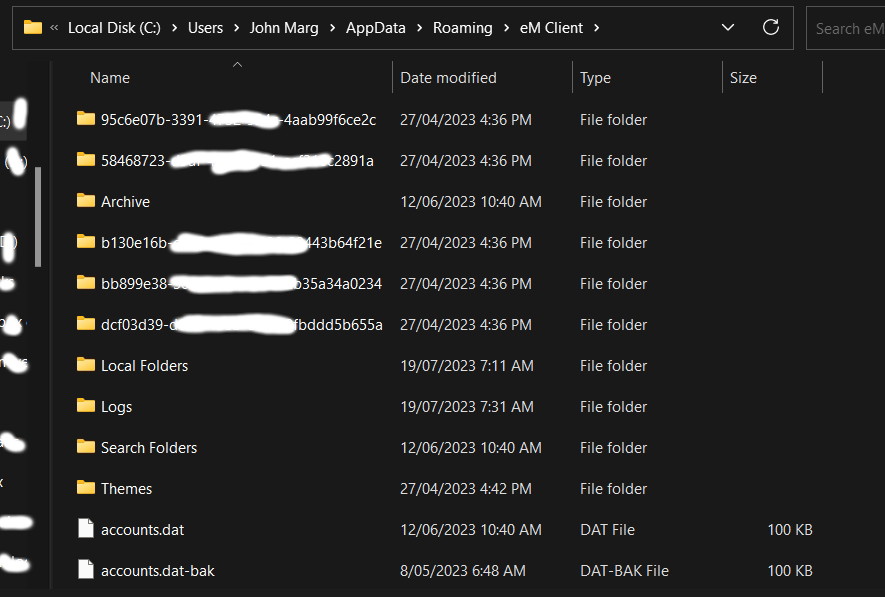Viewport: 885px width, 597px height.
Task: Go to AppData breadcrumb
Action: (x=375, y=28)
